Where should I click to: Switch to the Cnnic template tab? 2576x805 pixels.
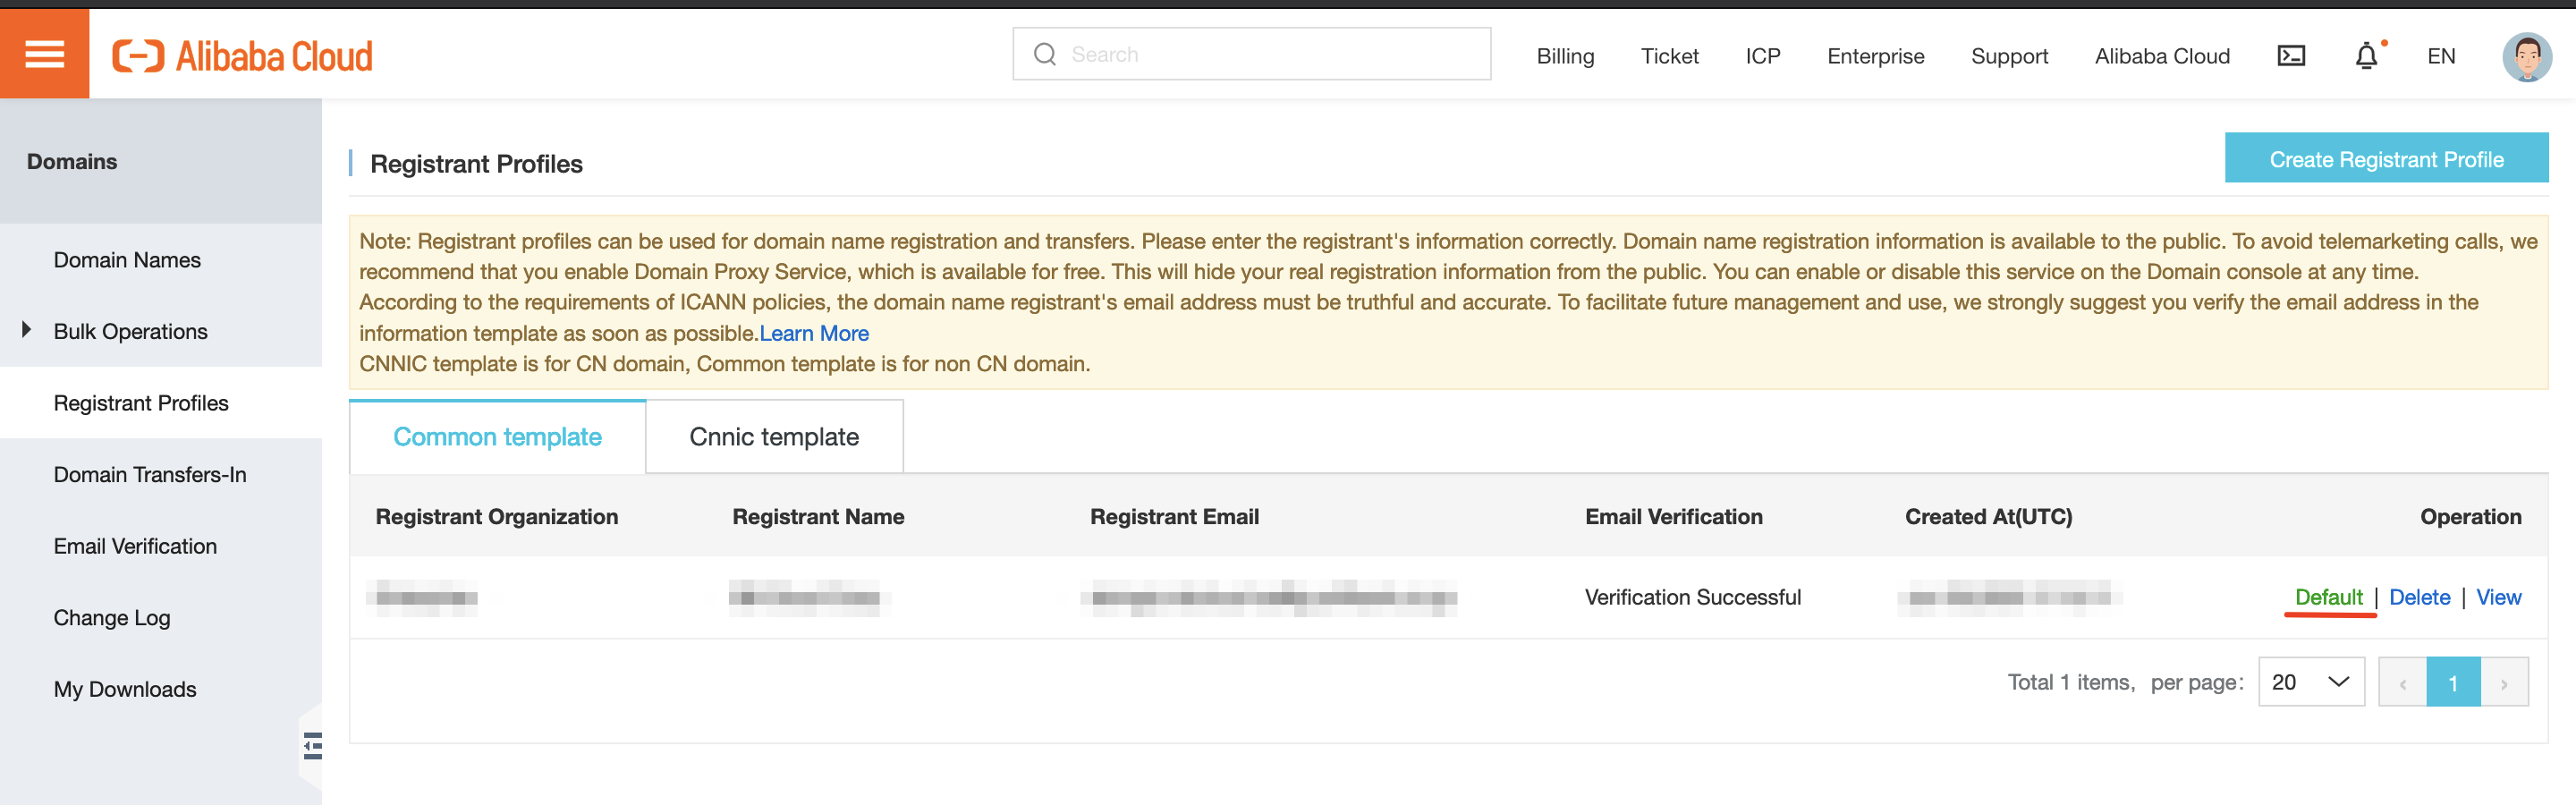point(774,437)
